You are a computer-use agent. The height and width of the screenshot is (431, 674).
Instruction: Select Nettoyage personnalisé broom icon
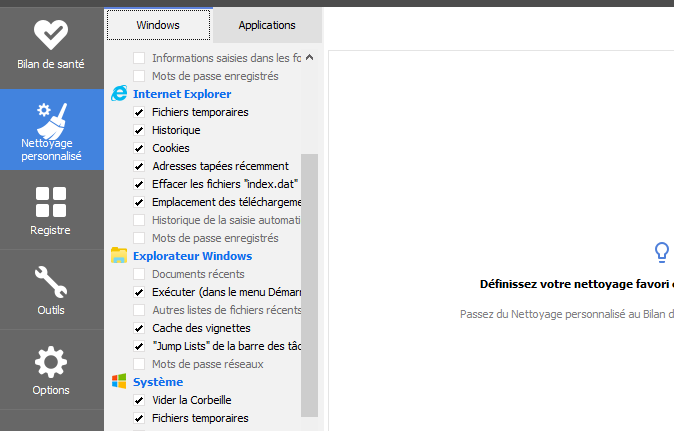pos(52,121)
